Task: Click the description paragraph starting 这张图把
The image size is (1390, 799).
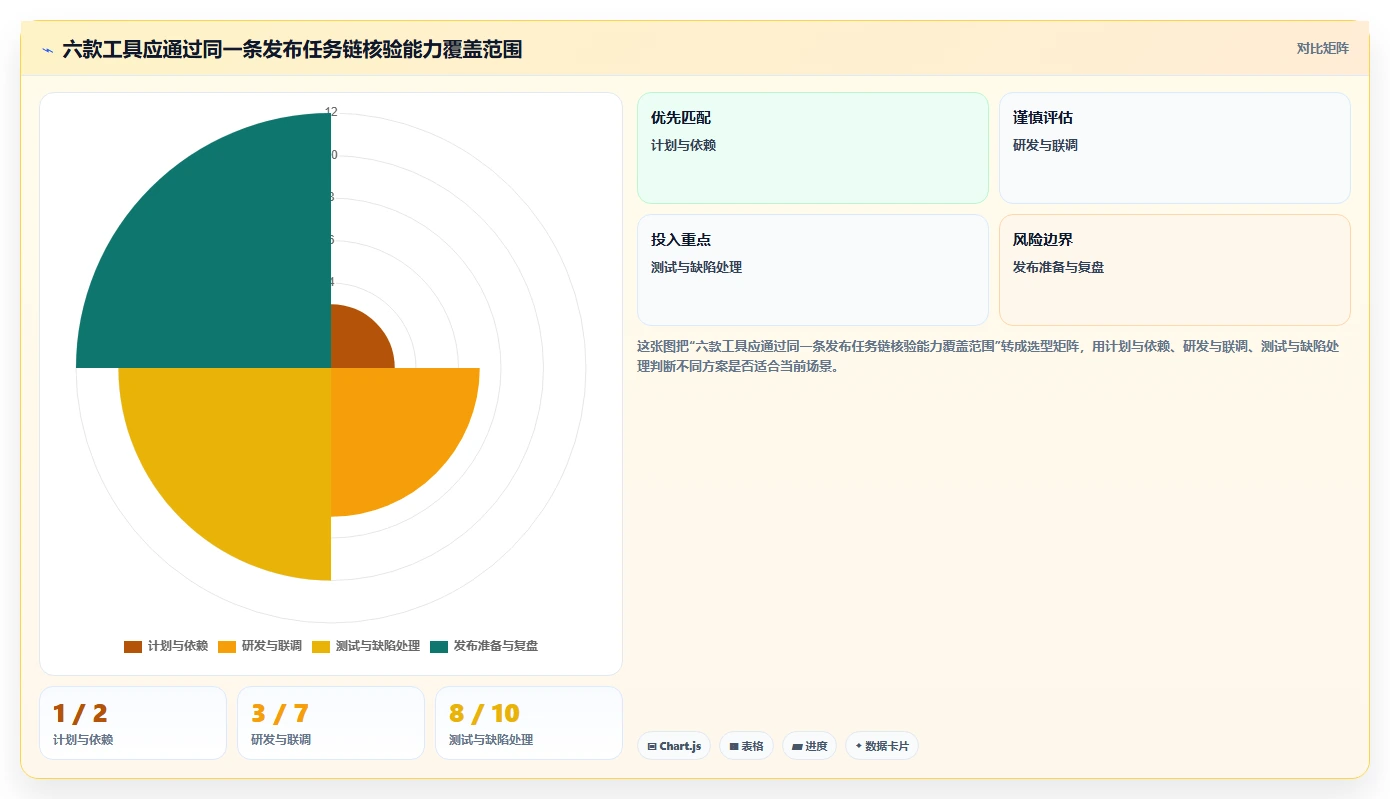Action: coord(988,356)
